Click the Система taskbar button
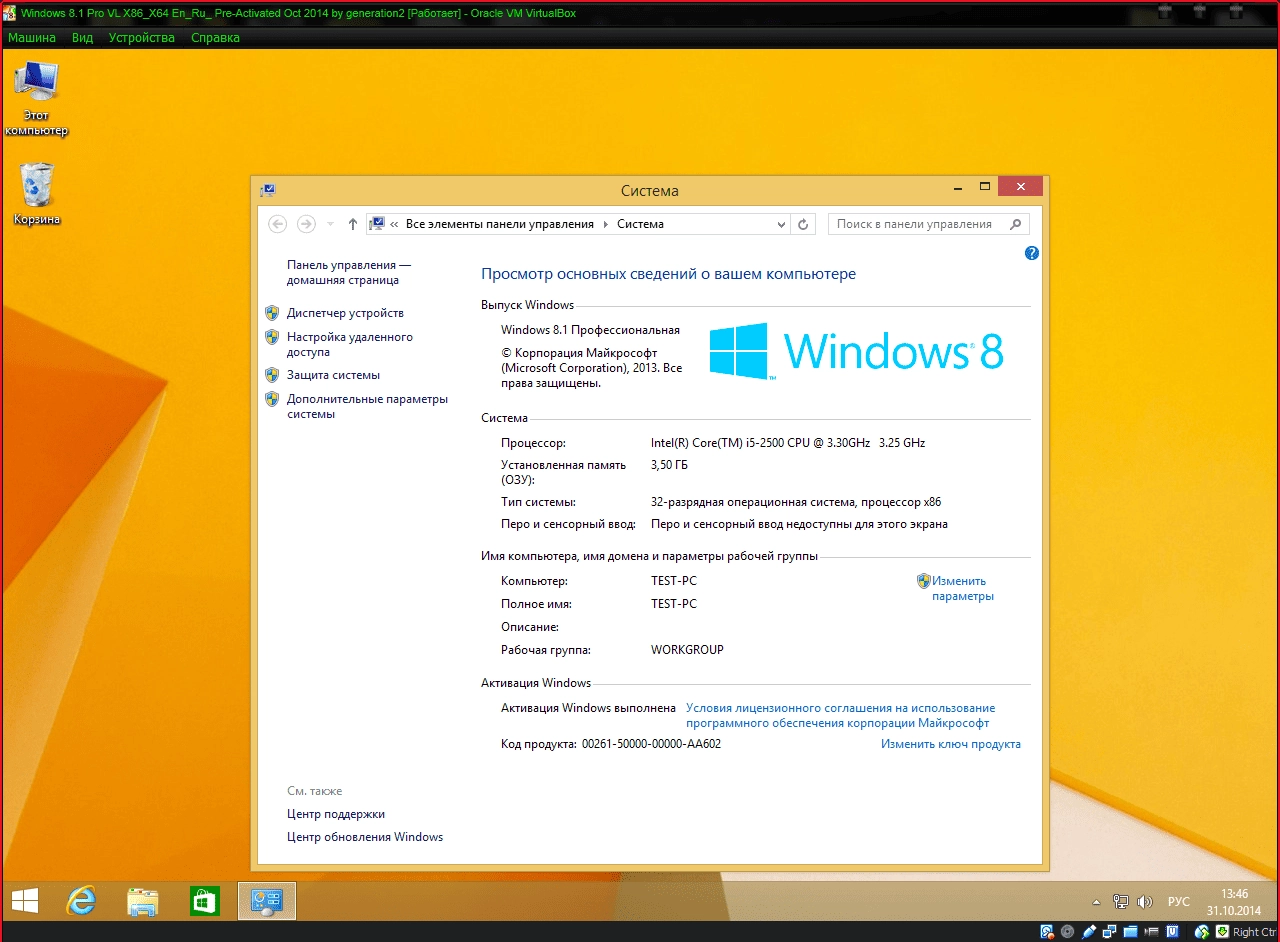Screen dimensions: 1280x942 point(267,901)
